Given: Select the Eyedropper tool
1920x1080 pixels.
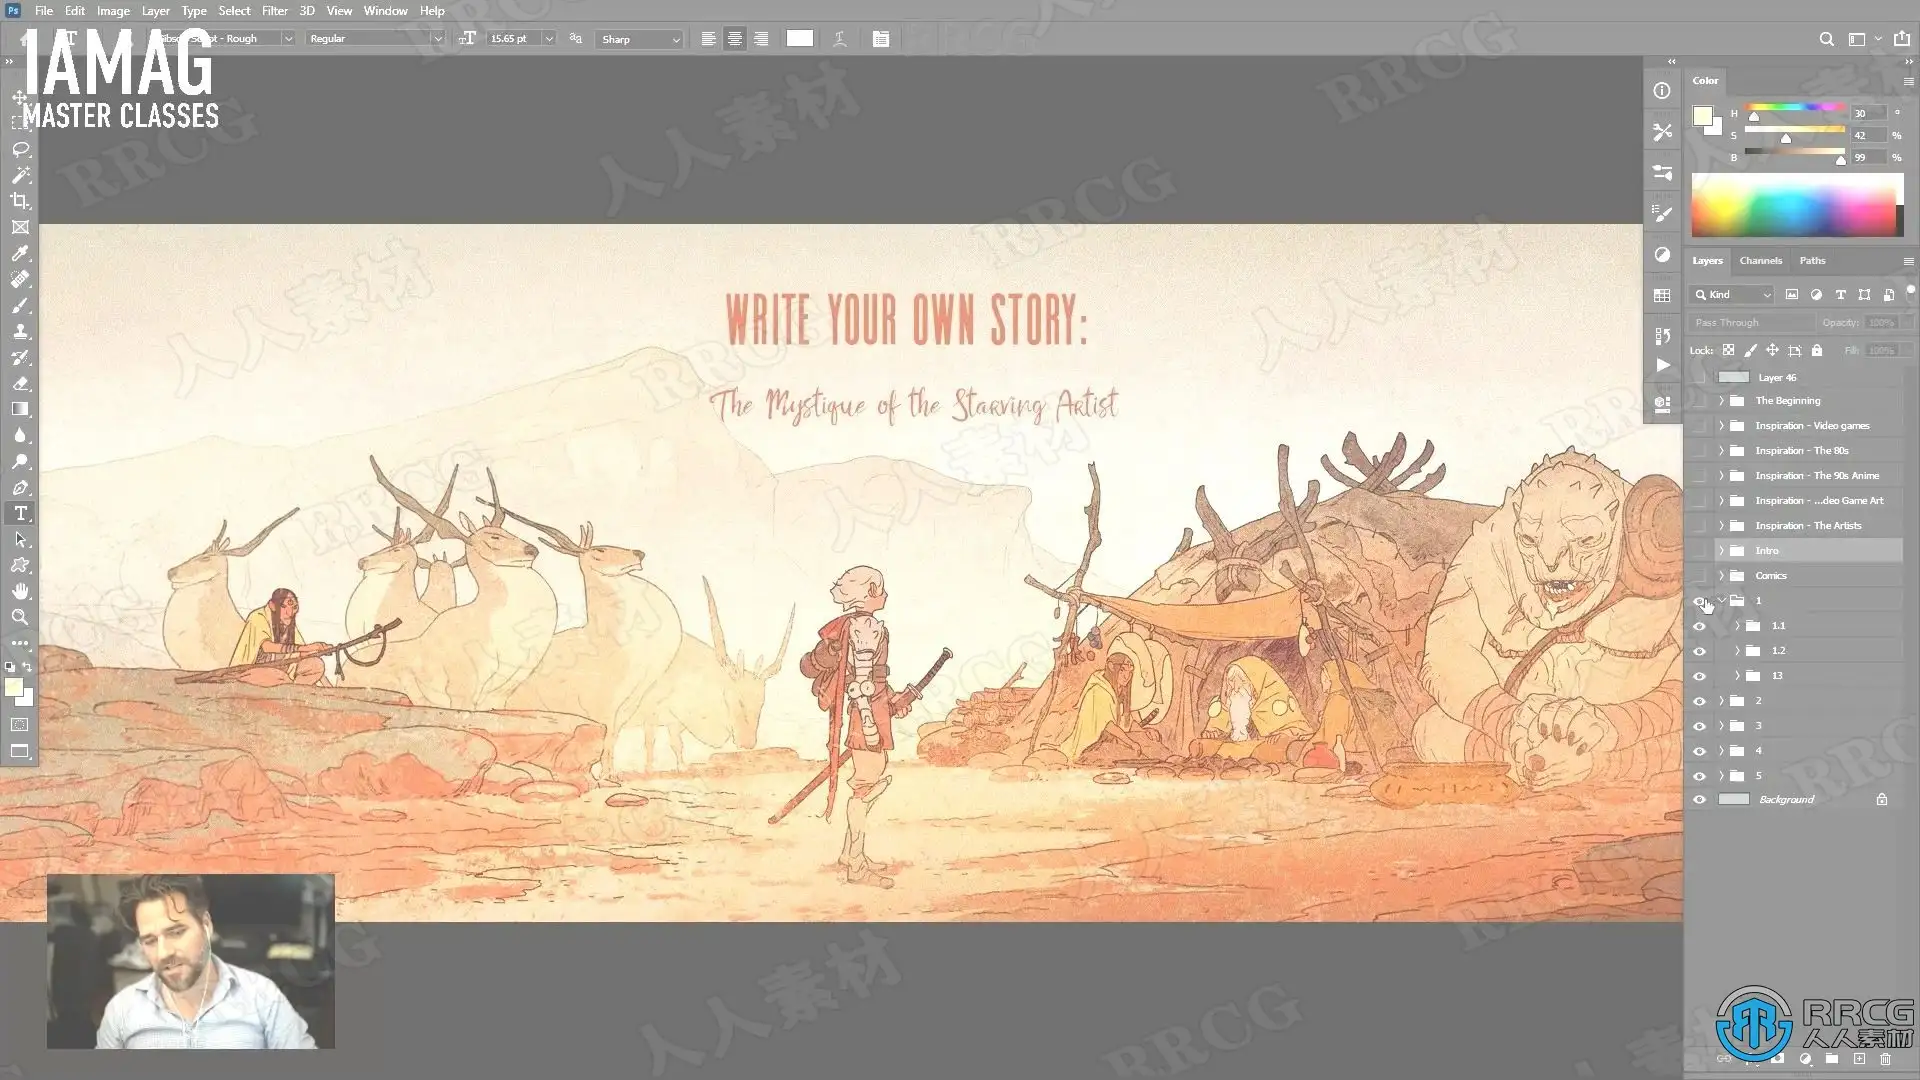Looking at the screenshot, I should (x=20, y=254).
